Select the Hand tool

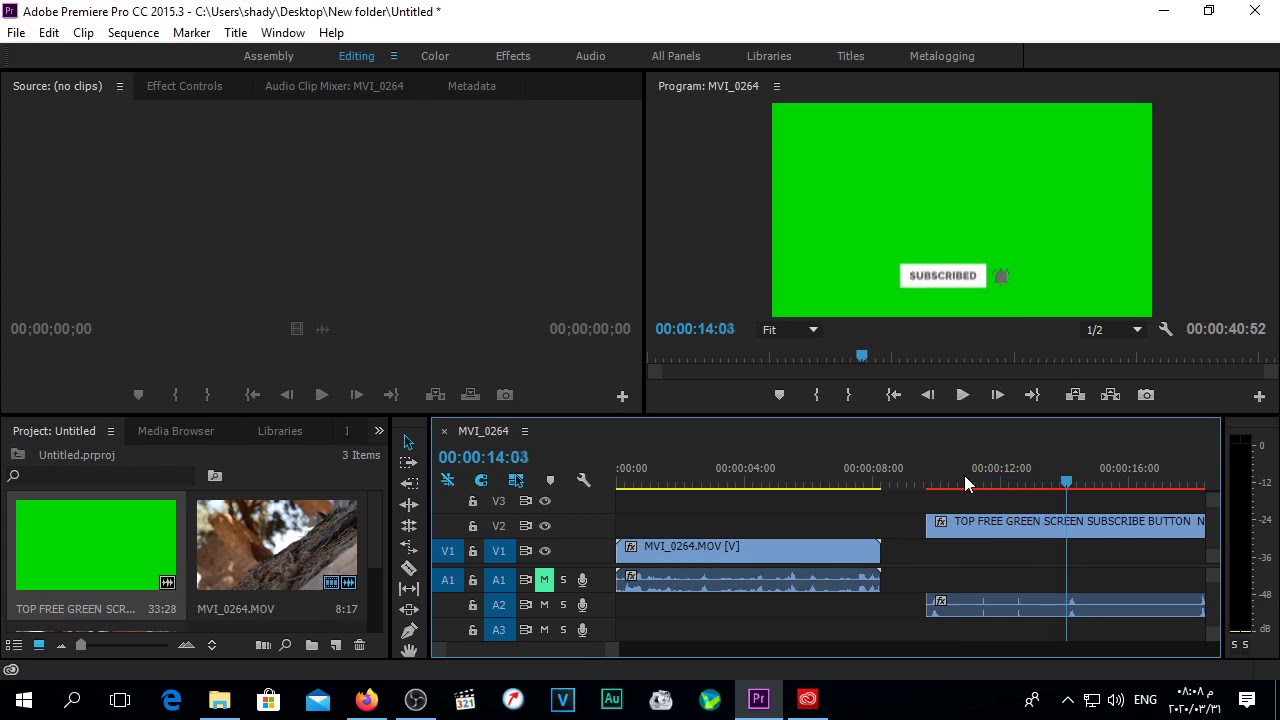point(408,651)
